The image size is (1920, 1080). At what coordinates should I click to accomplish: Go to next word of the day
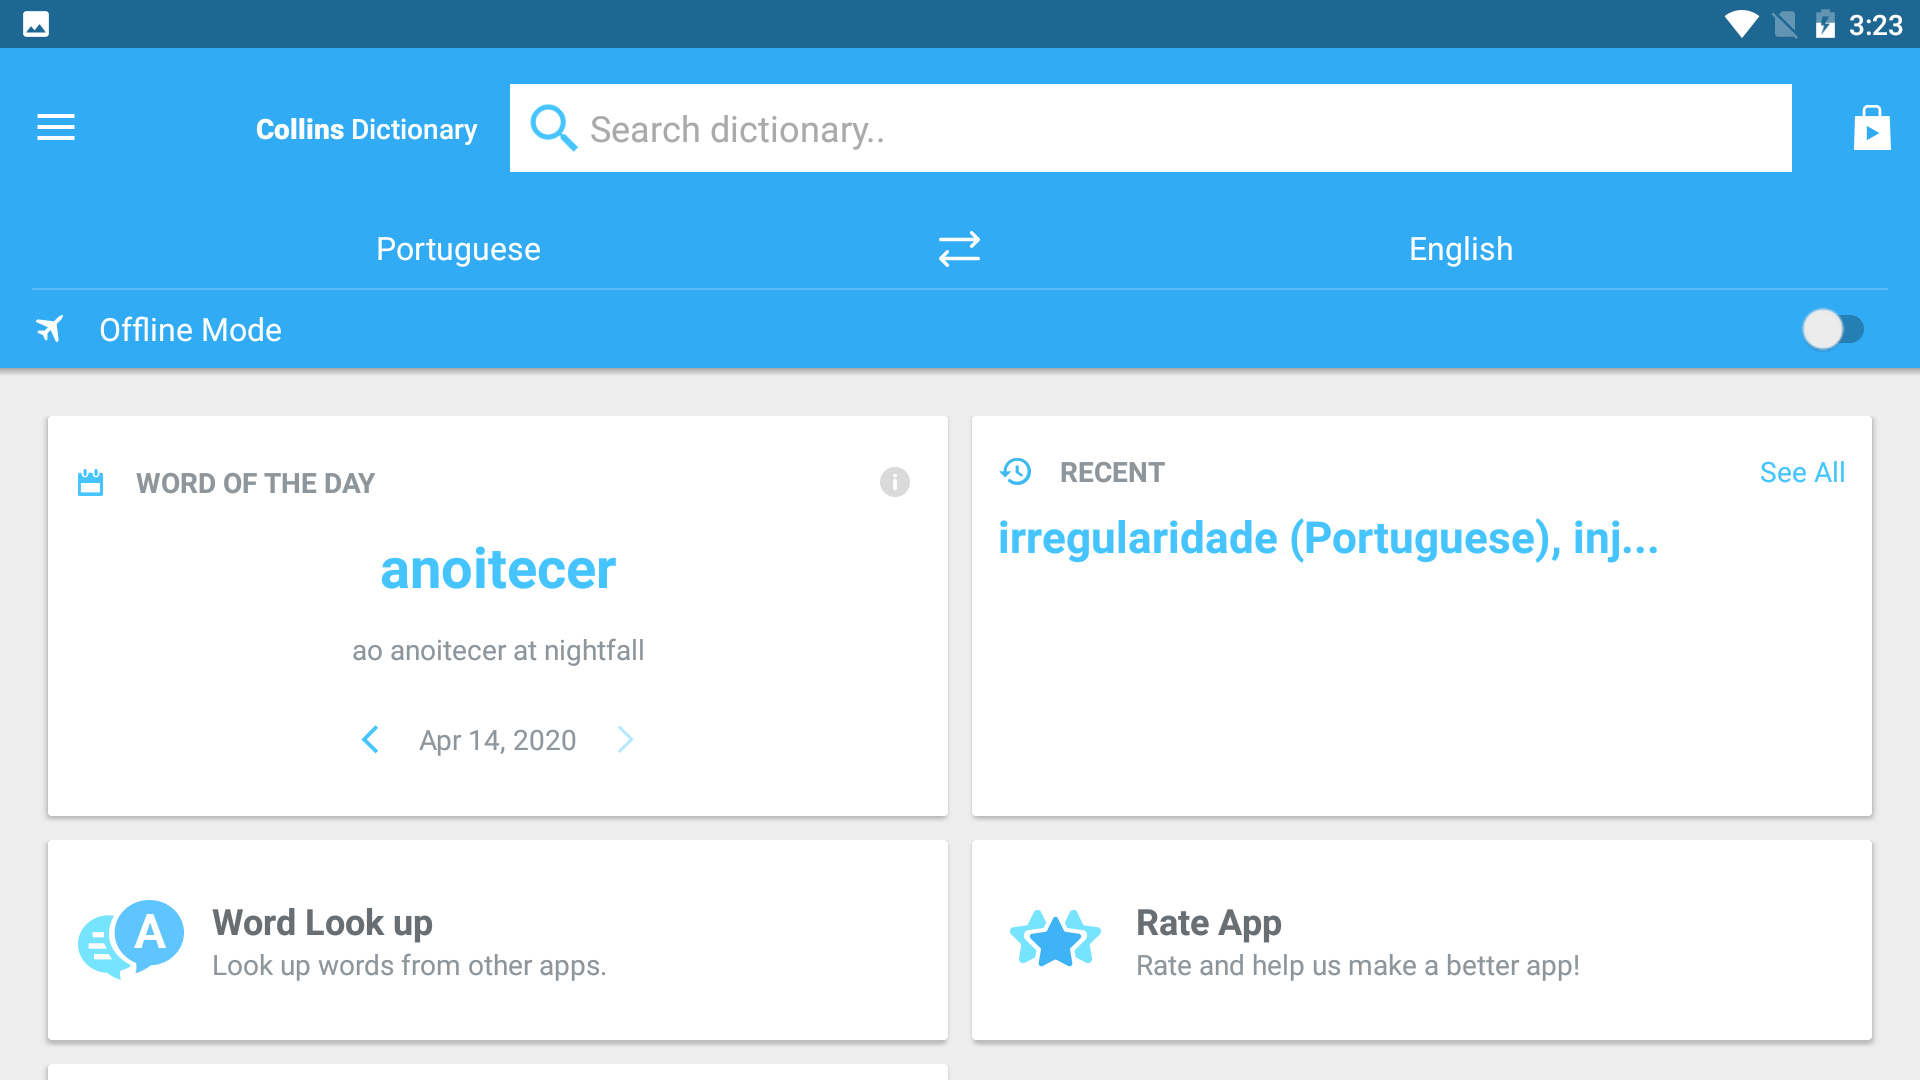(626, 740)
